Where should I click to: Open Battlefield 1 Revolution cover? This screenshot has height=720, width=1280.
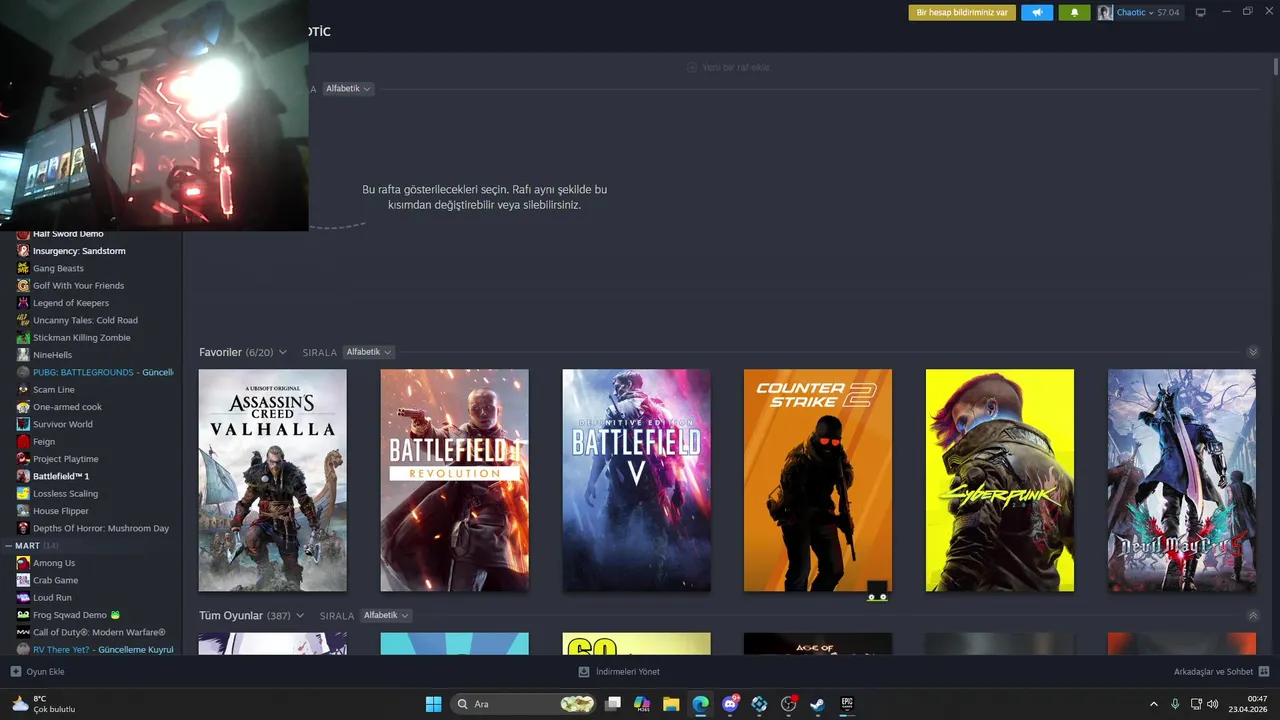455,480
